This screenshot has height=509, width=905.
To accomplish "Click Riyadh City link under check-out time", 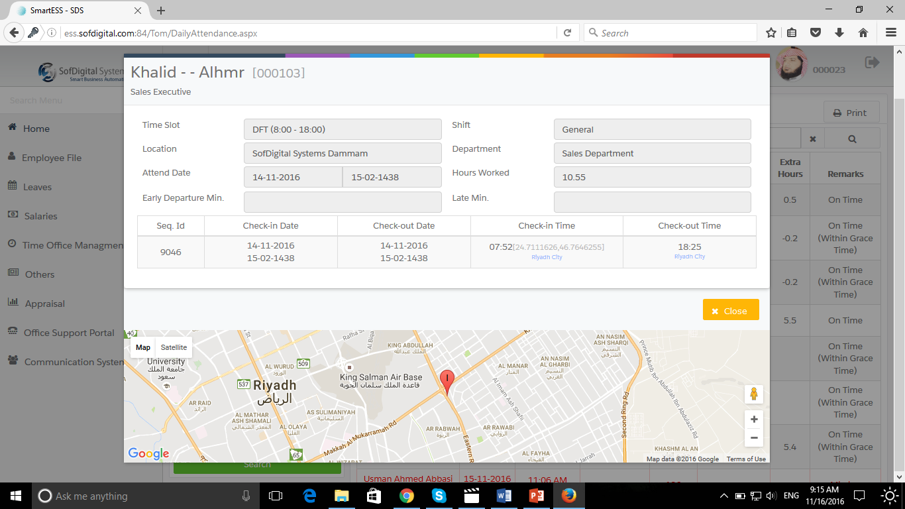I will pos(690,256).
